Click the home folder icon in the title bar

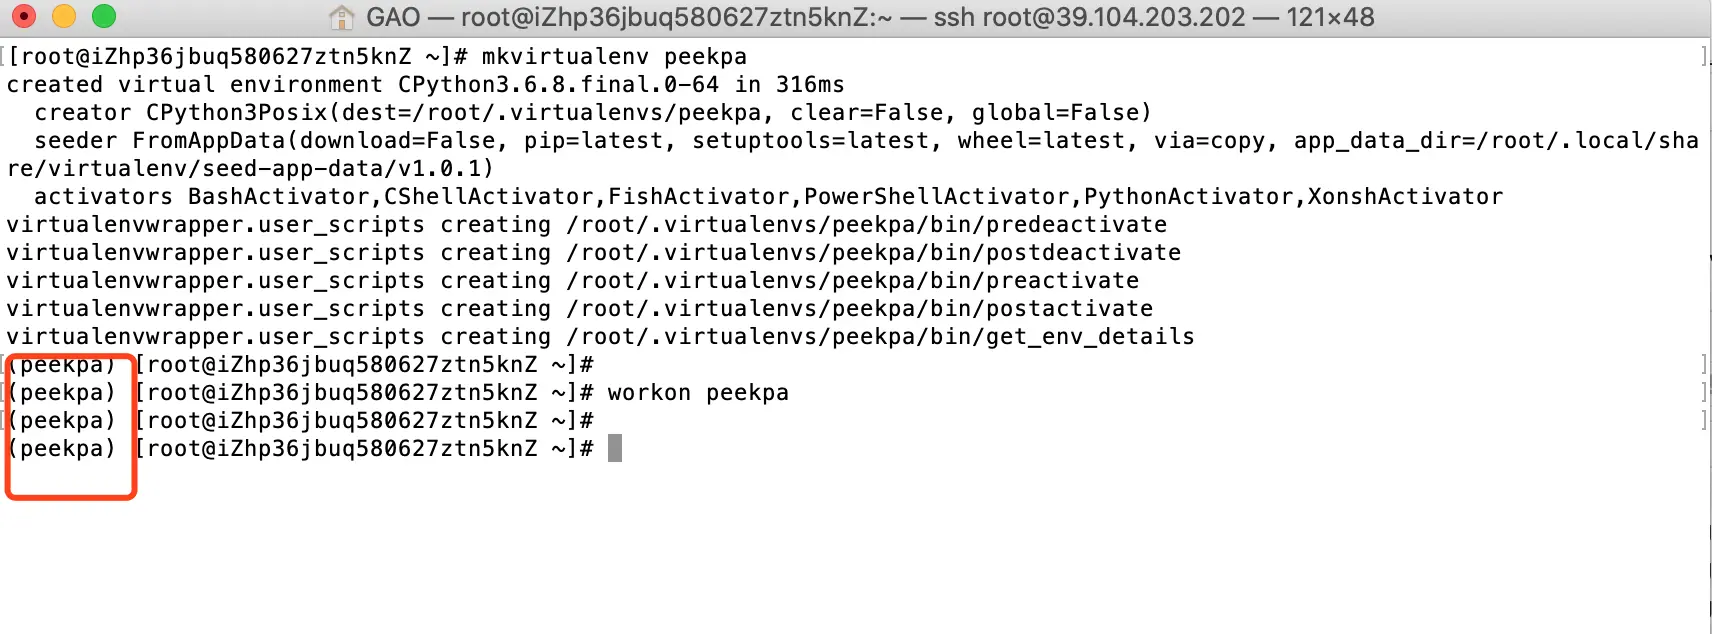coord(342,17)
